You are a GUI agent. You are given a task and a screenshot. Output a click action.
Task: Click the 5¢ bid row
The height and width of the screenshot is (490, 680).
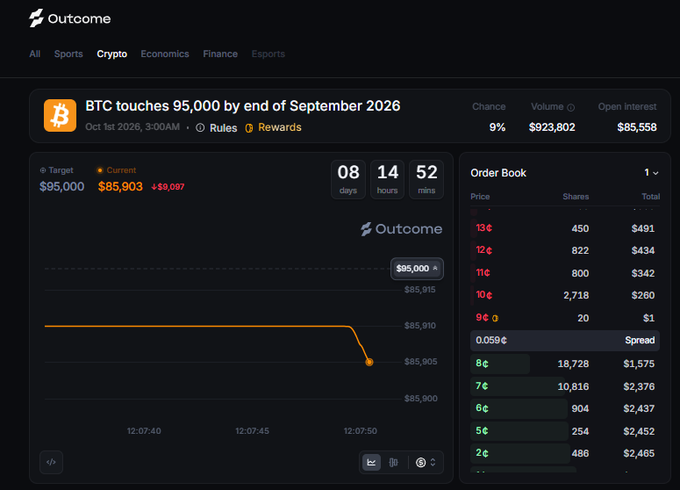point(565,431)
